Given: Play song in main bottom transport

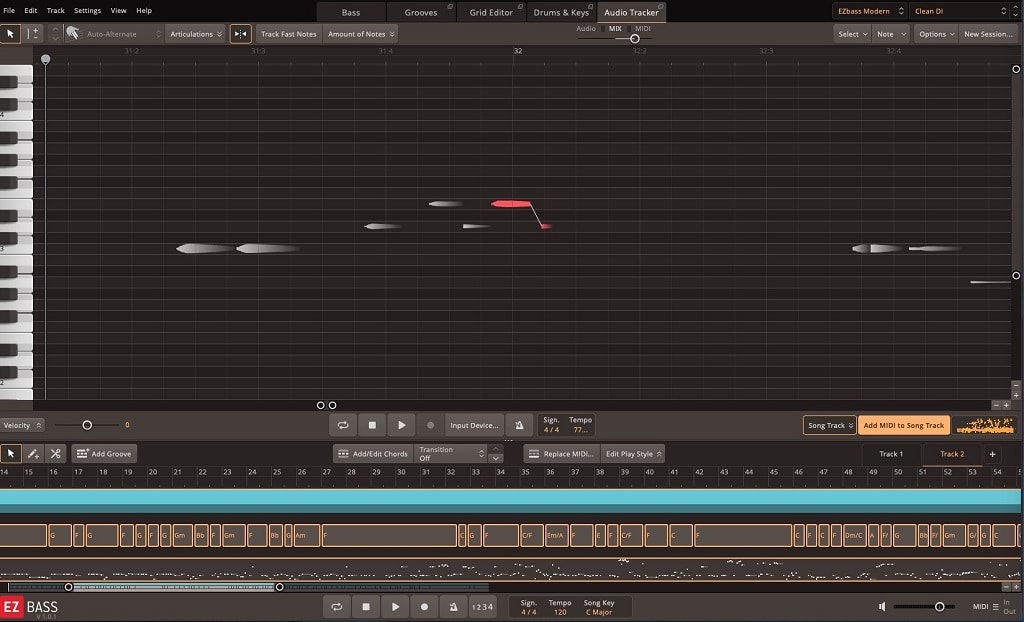Looking at the screenshot, I should click(395, 607).
